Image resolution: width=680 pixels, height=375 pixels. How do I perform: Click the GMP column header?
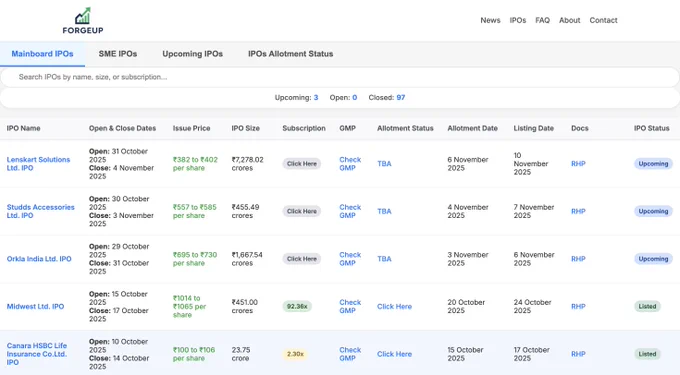347,128
